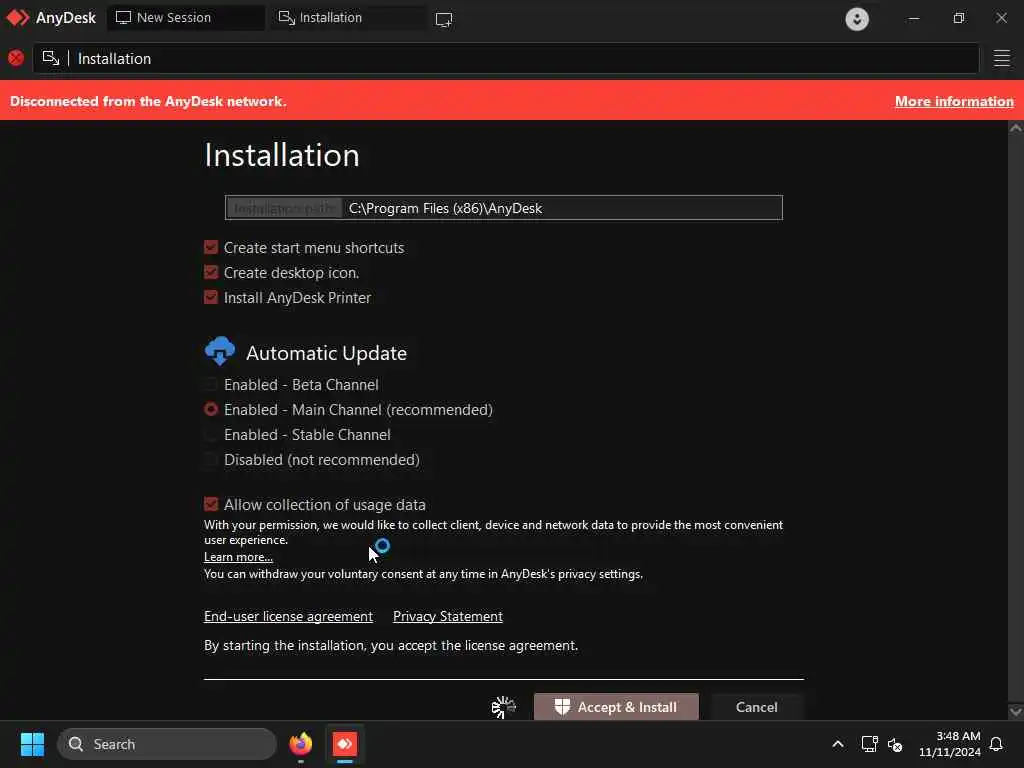Click the address bar showing Installation
Screen dimensions: 1024x768
coord(505,58)
